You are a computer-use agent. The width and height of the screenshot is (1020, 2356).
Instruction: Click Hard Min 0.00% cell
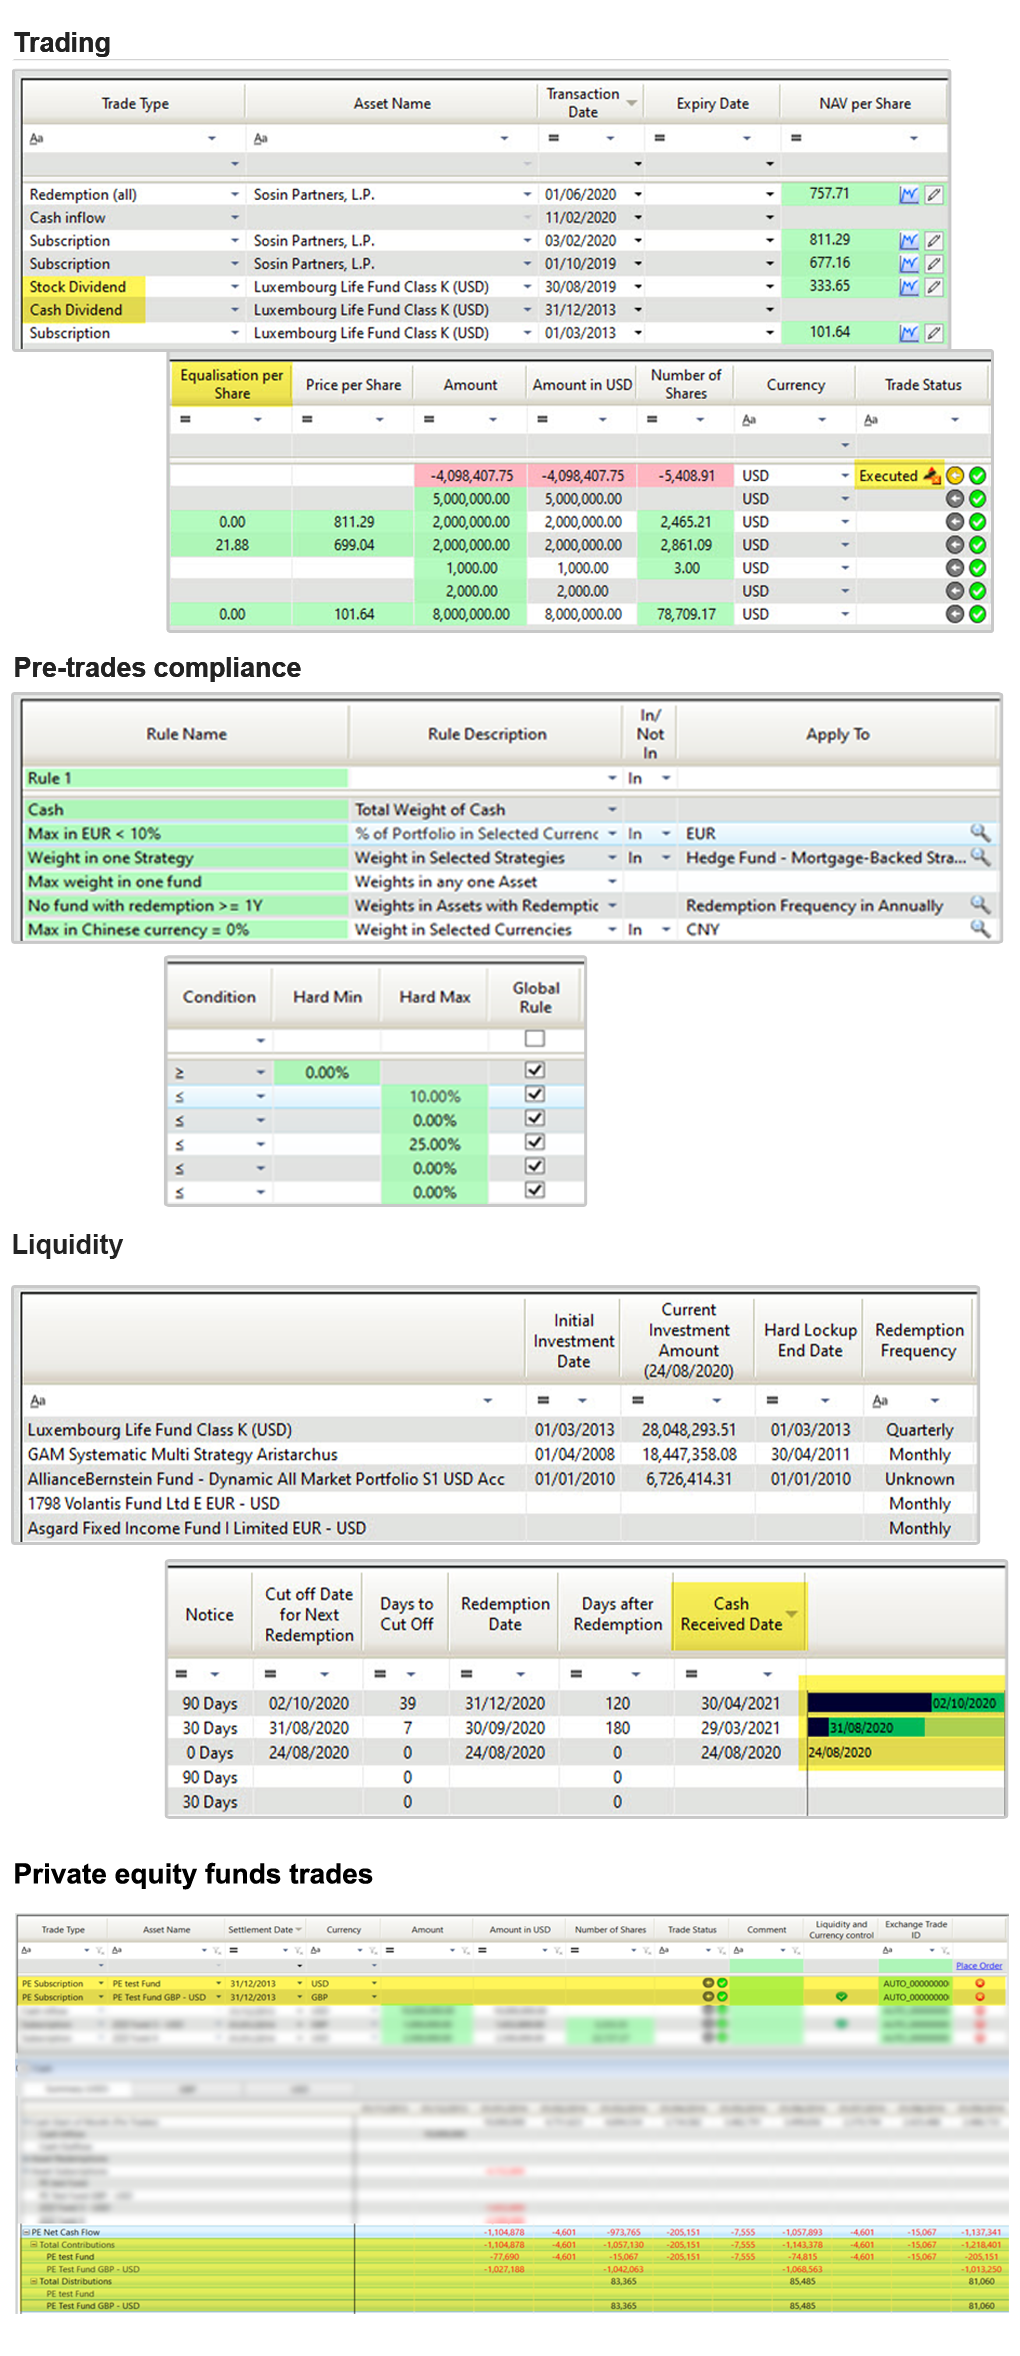coord(327,1072)
